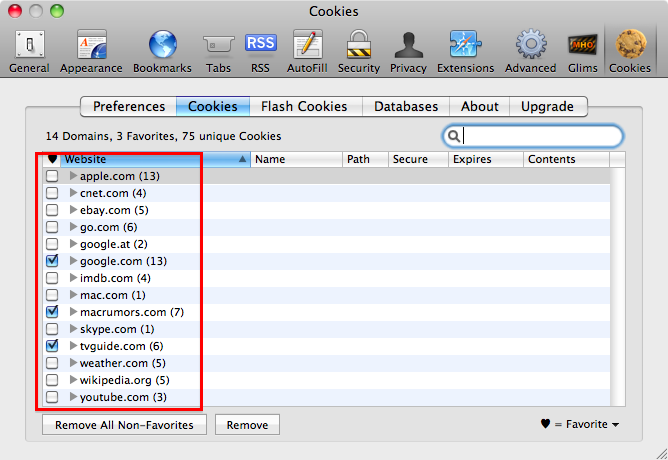Open the Security padlock pane
The image size is (668, 460).
tap(359, 52)
